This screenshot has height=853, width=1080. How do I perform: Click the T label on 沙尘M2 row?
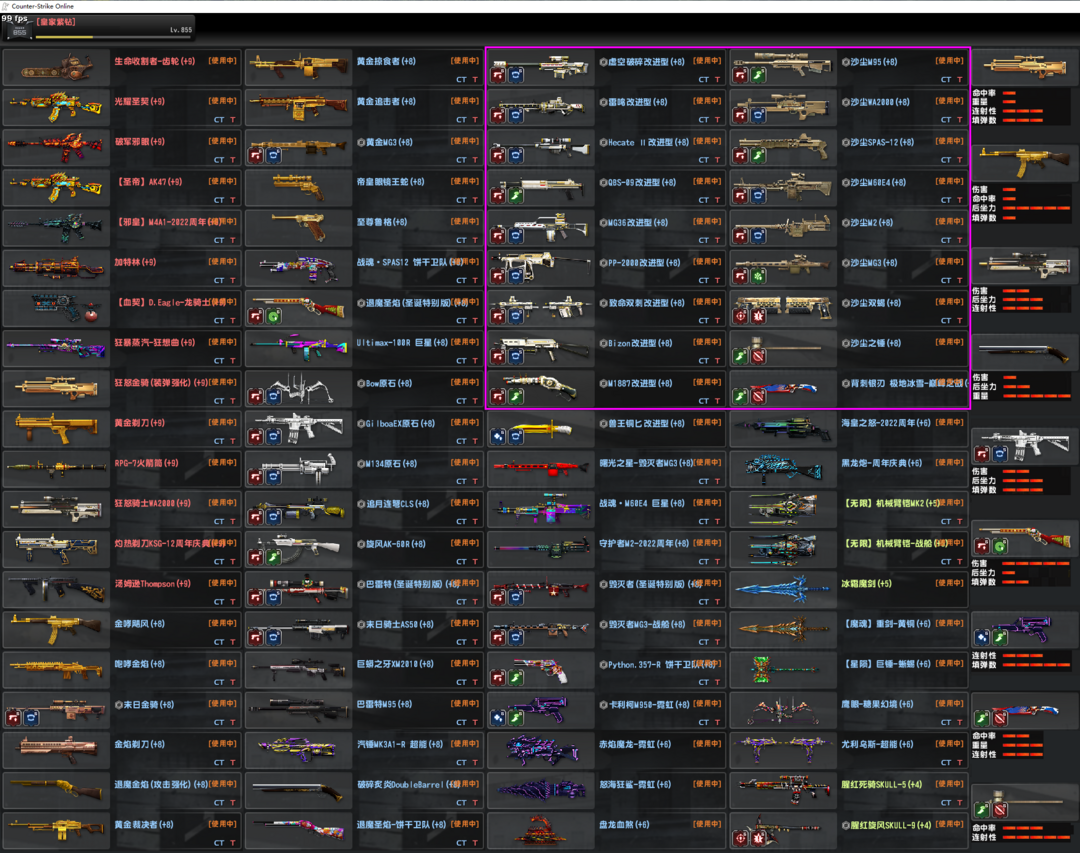959,240
